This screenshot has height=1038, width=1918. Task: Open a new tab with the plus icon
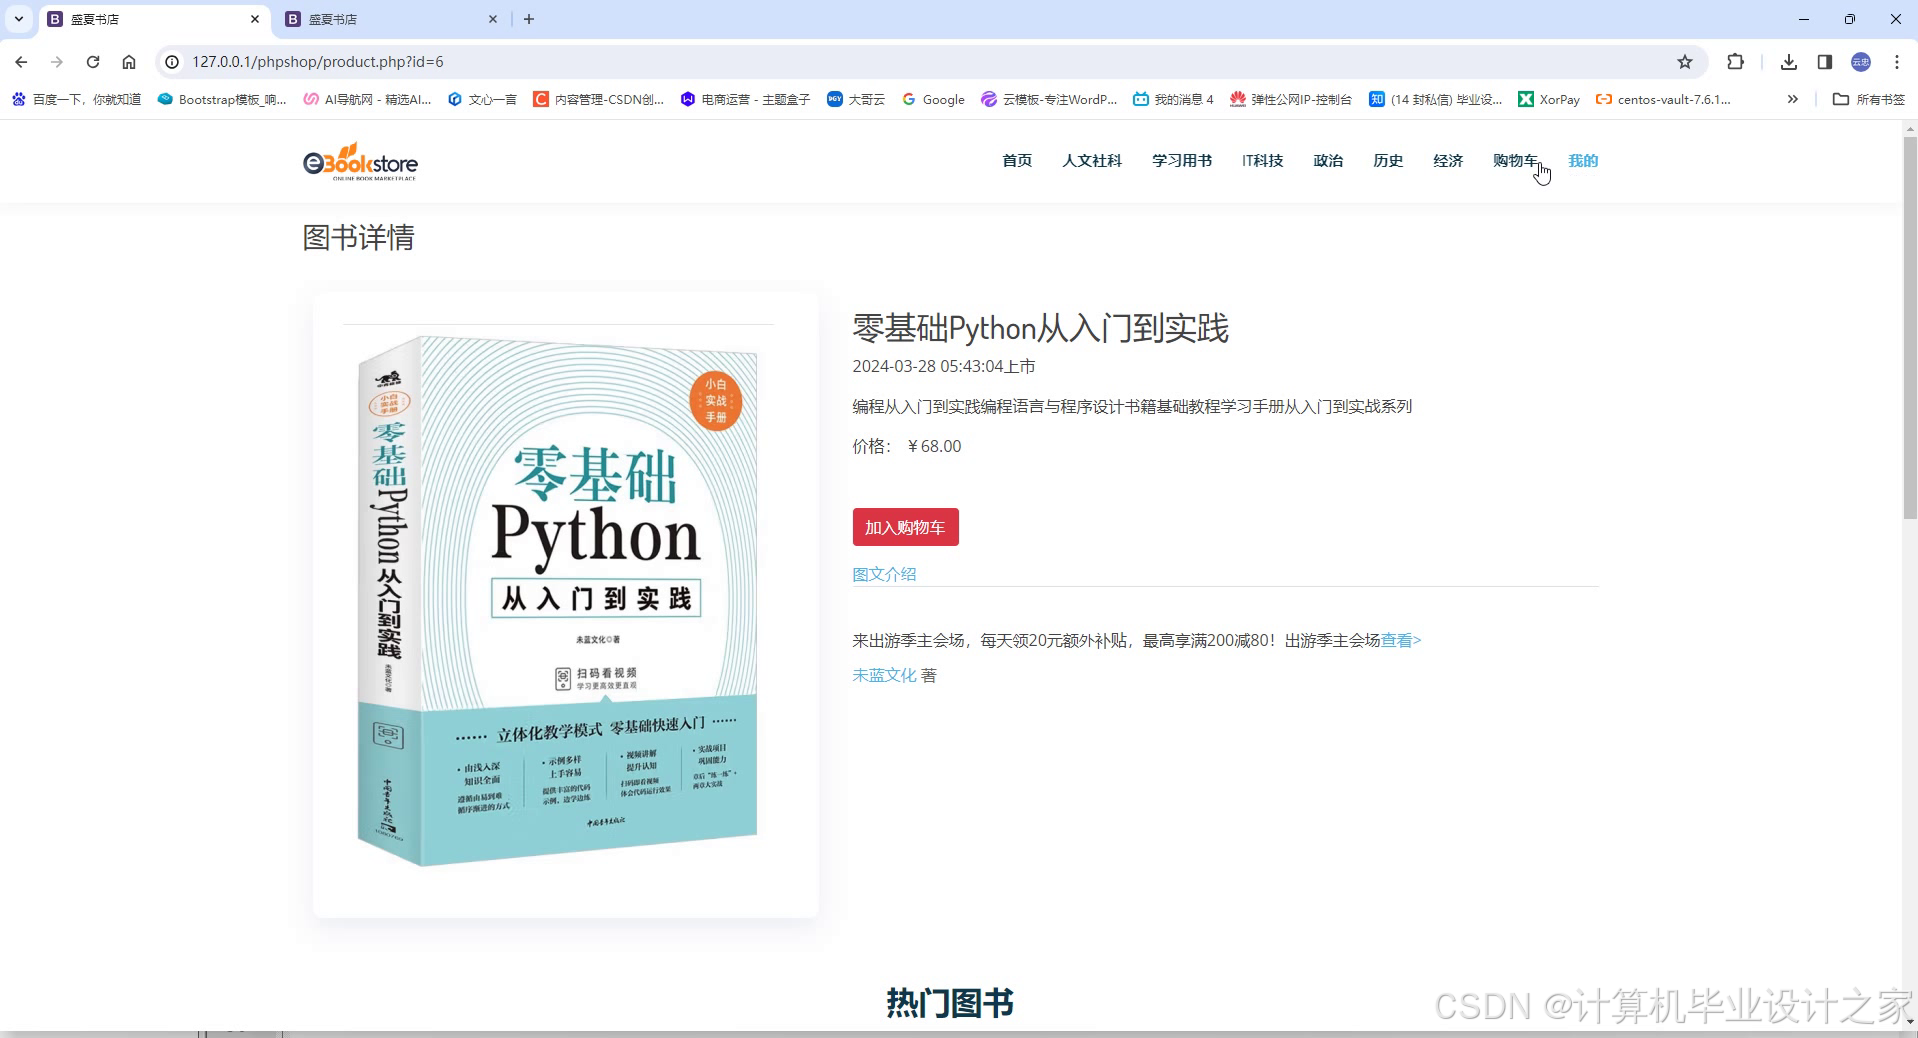[x=529, y=19]
